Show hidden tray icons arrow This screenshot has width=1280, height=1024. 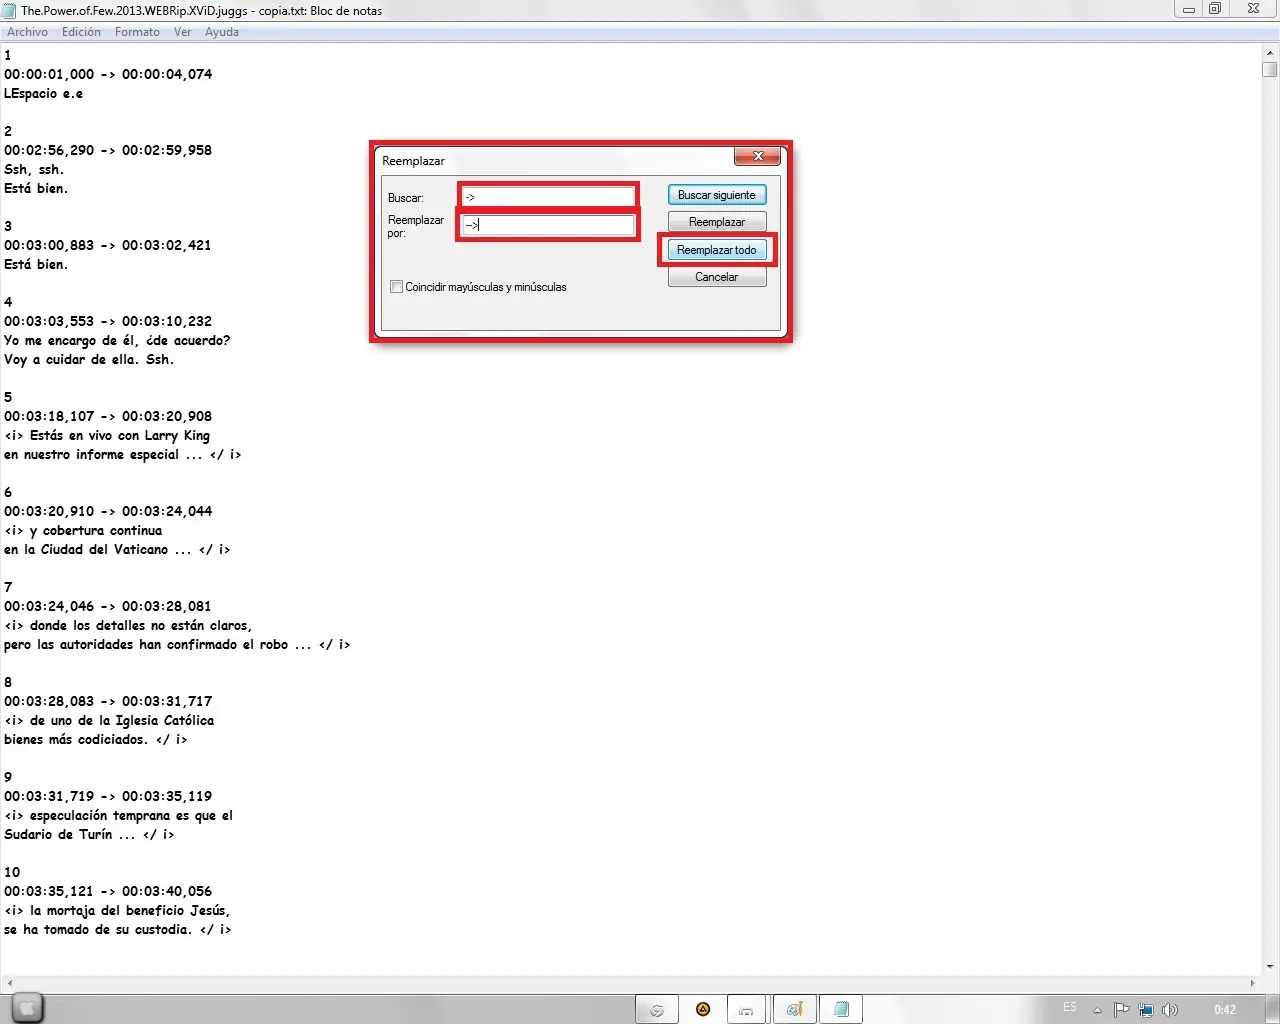point(1097,1010)
